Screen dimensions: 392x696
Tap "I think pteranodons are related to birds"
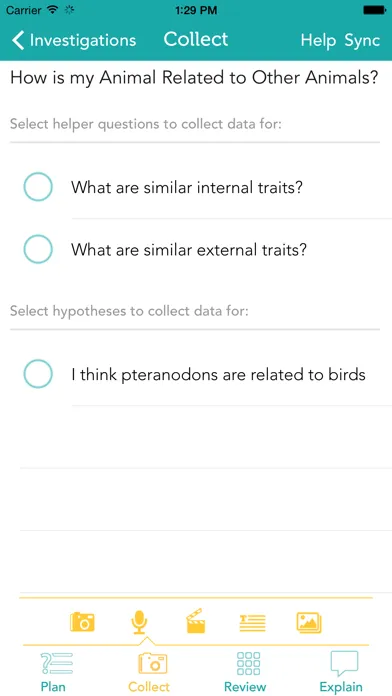218,375
